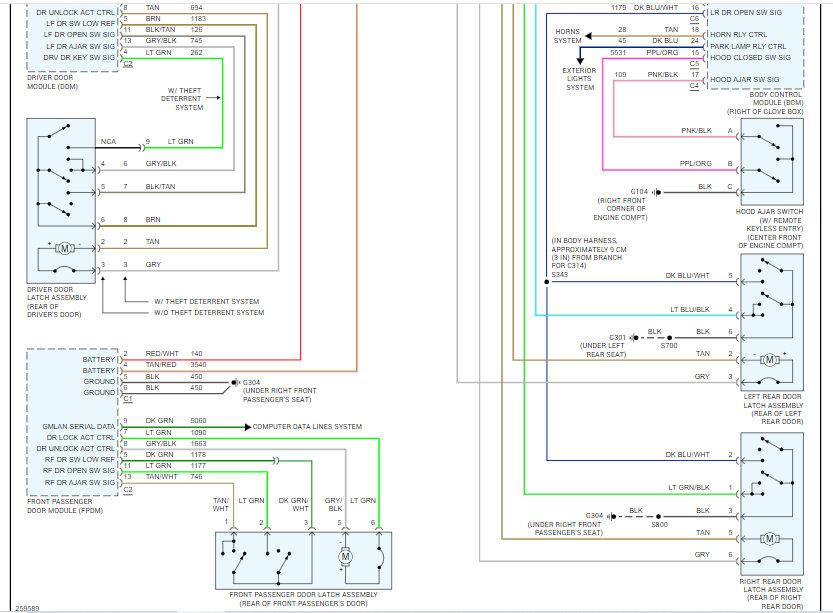Click circuit number 262 on LT GRN wire
The image size is (833, 613).
pyautogui.click(x=197, y=53)
